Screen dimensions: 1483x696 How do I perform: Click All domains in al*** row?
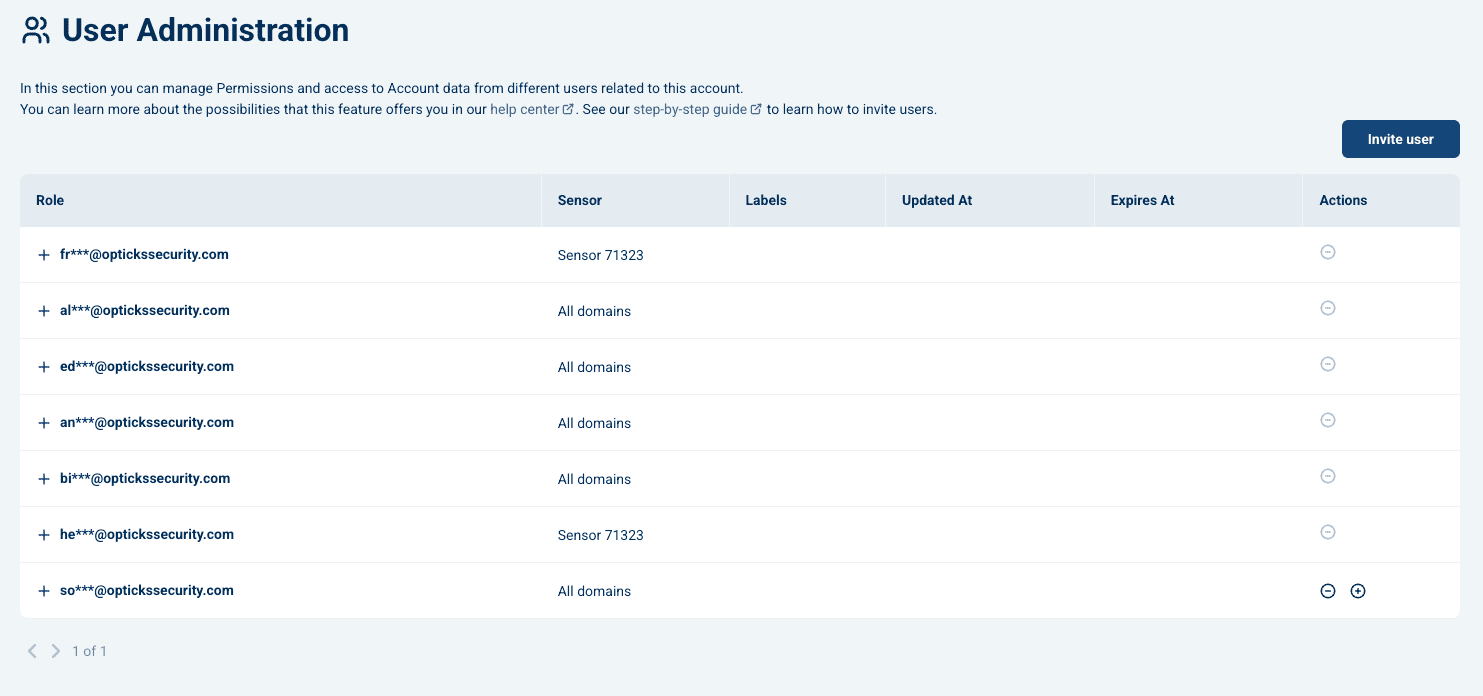(594, 311)
